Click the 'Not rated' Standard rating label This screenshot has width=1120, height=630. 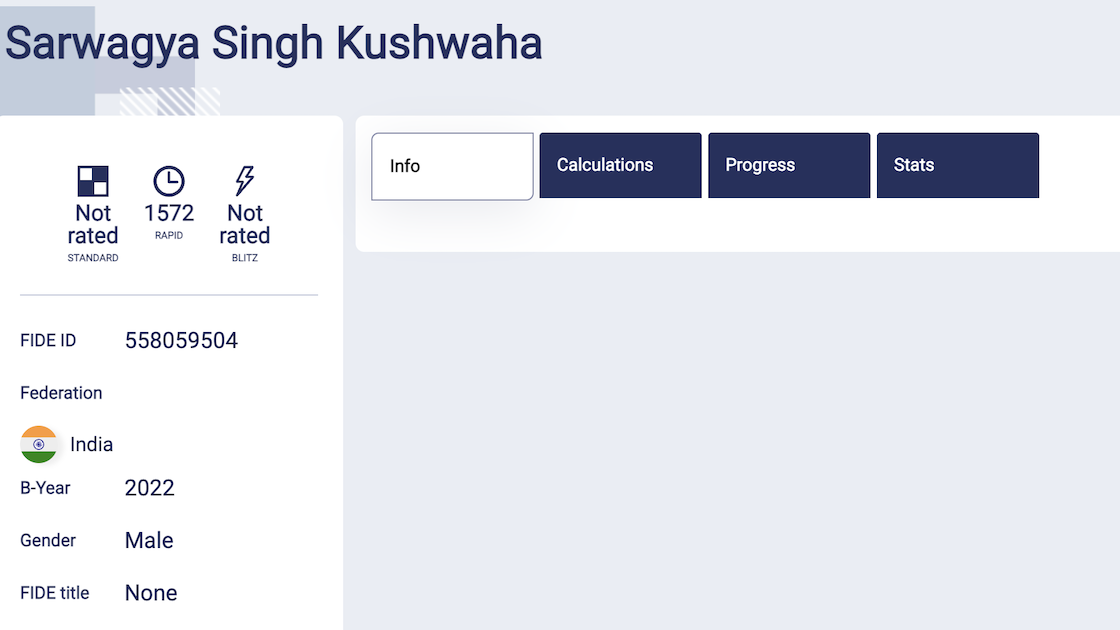pos(93,223)
